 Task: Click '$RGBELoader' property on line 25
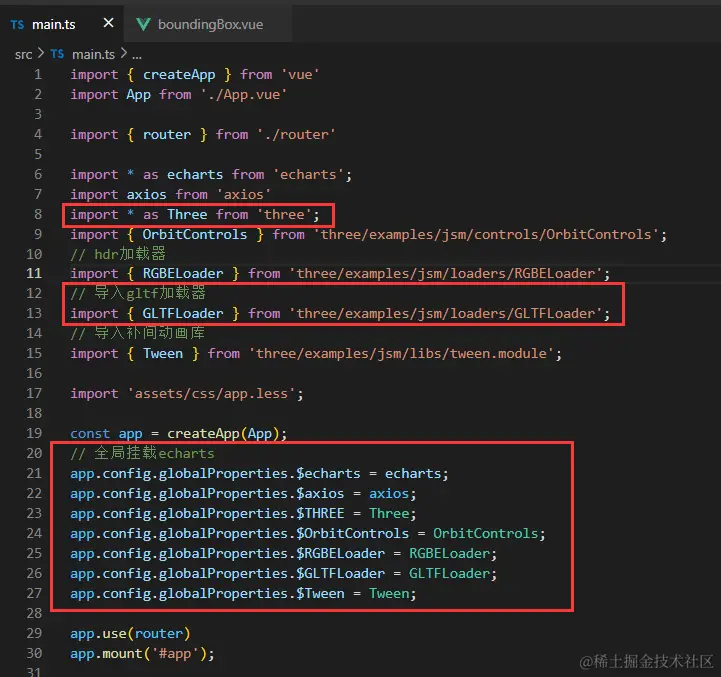click(340, 554)
